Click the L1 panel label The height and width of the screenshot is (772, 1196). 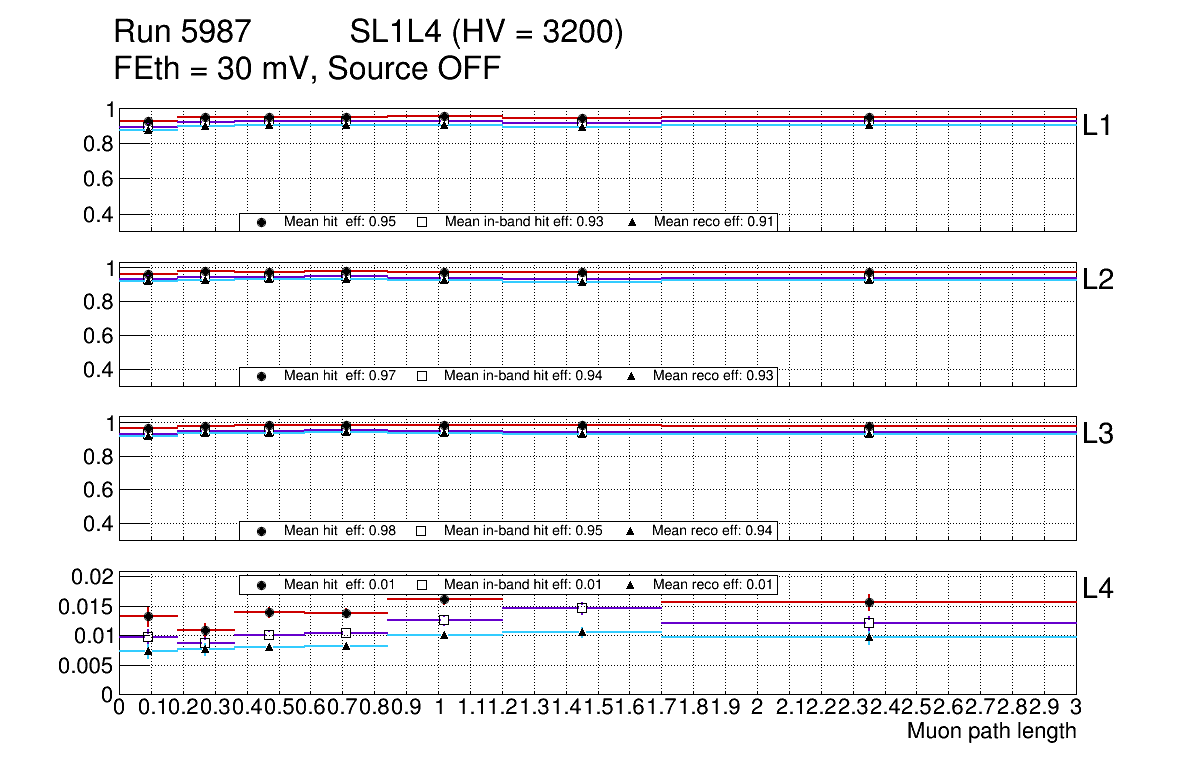(x=1099, y=125)
